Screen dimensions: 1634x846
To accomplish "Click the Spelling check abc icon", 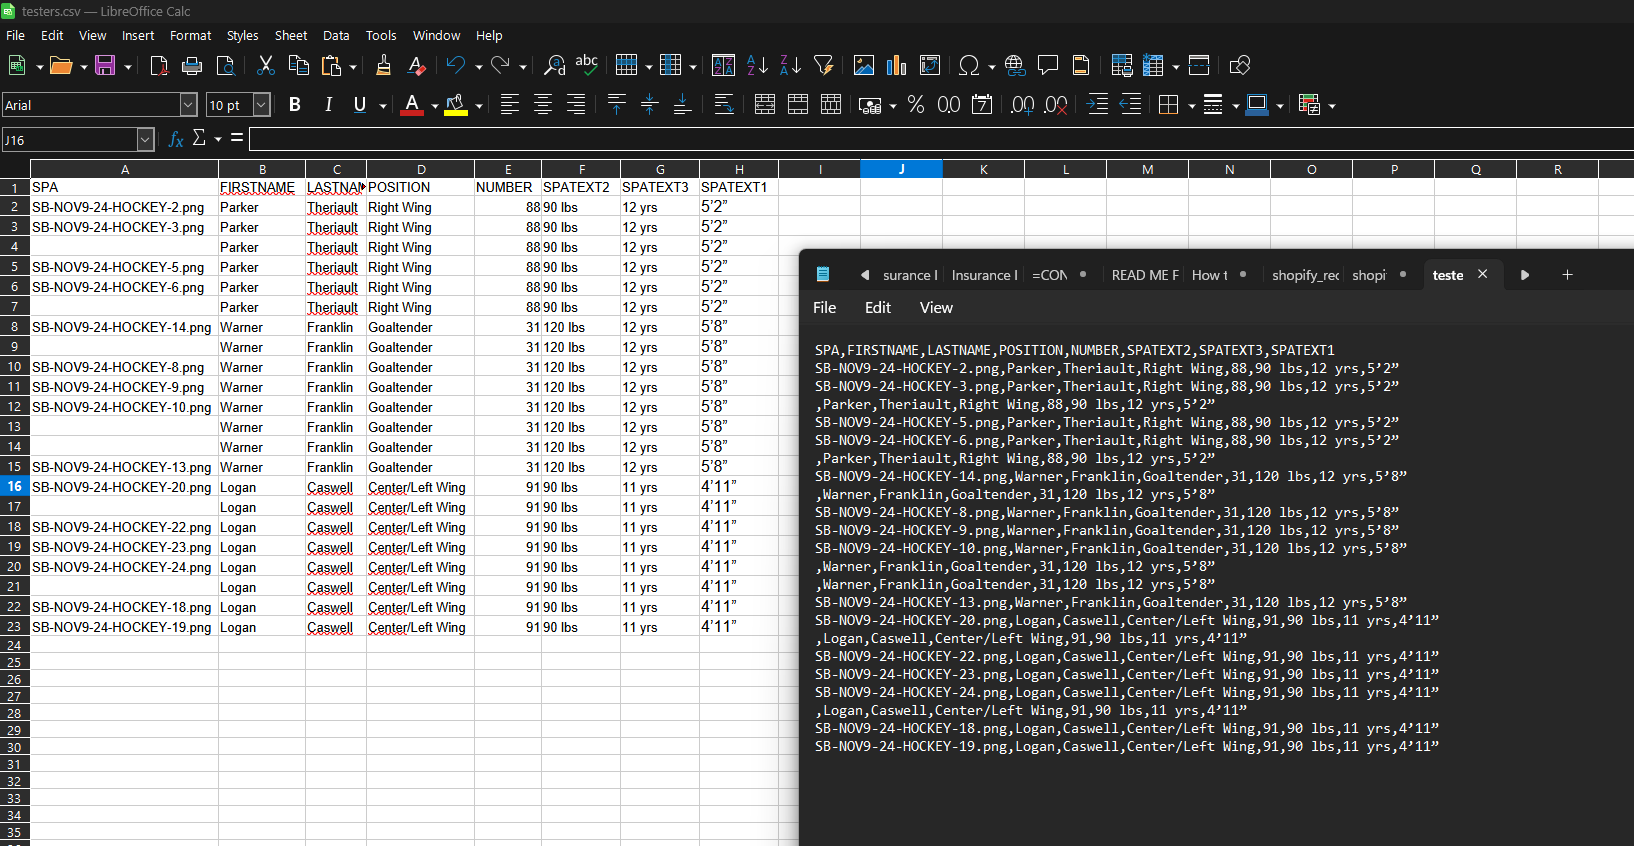I will pyautogui.click(x=587, y=66).
